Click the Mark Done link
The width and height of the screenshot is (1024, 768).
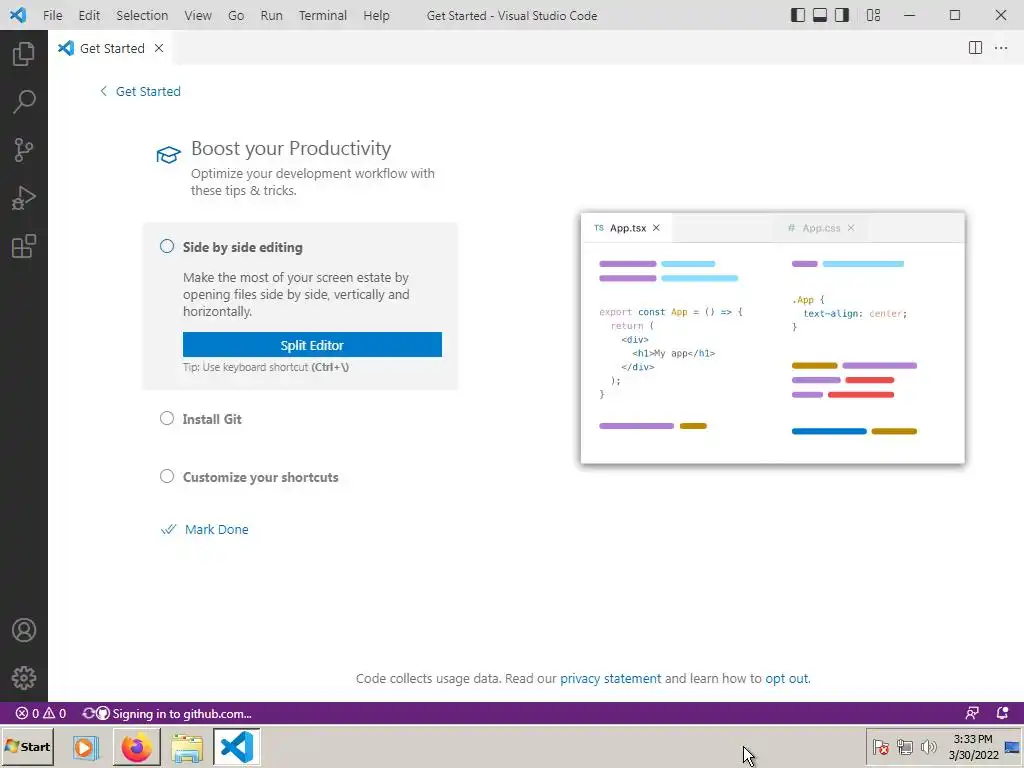pos(216,530)
